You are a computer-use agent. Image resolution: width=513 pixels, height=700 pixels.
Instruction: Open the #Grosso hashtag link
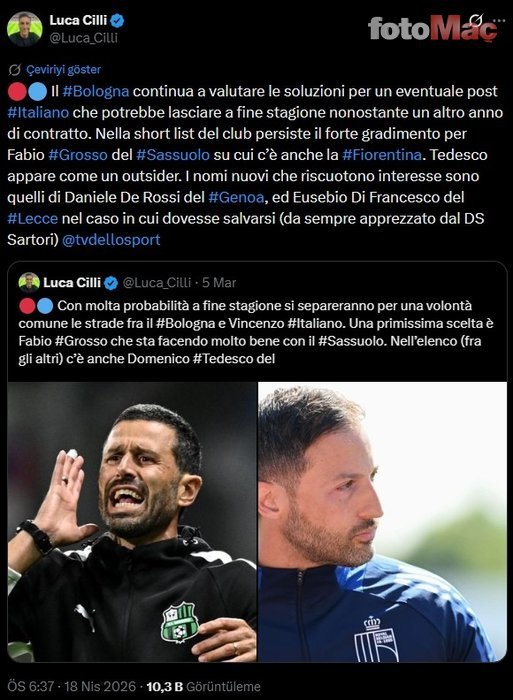[78, 154]
